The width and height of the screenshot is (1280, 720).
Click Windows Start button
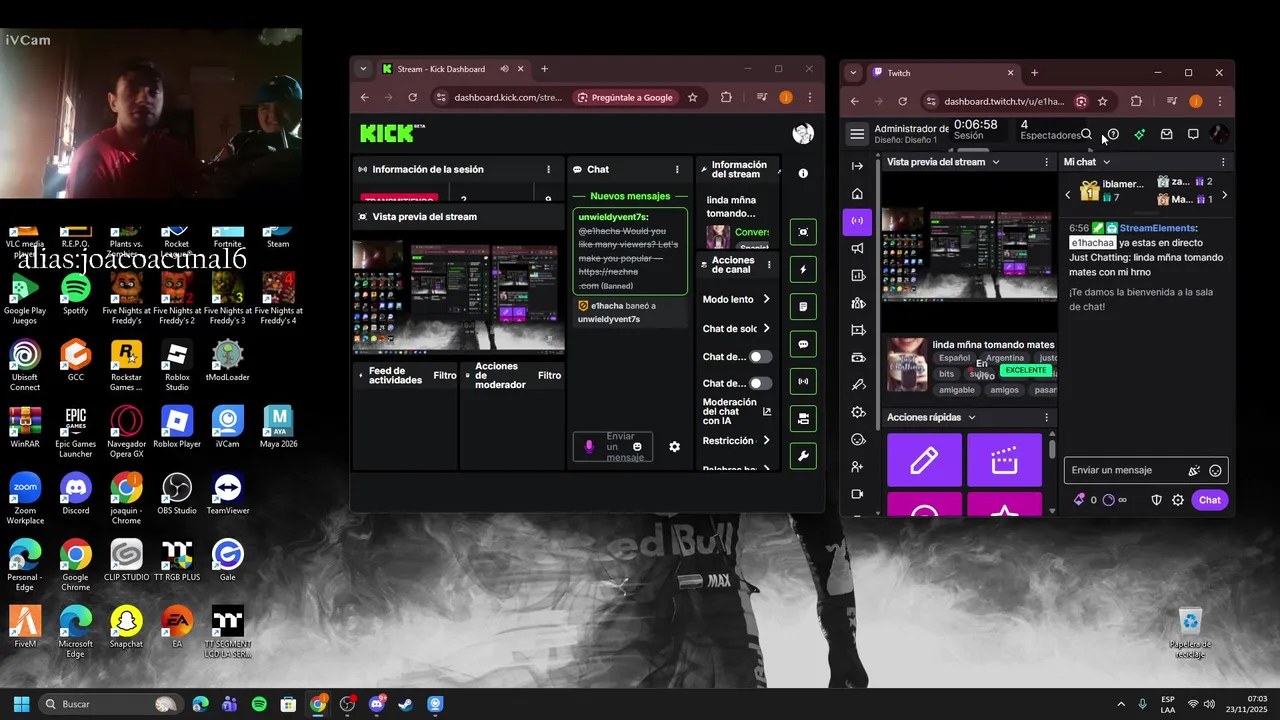(21, 704)
